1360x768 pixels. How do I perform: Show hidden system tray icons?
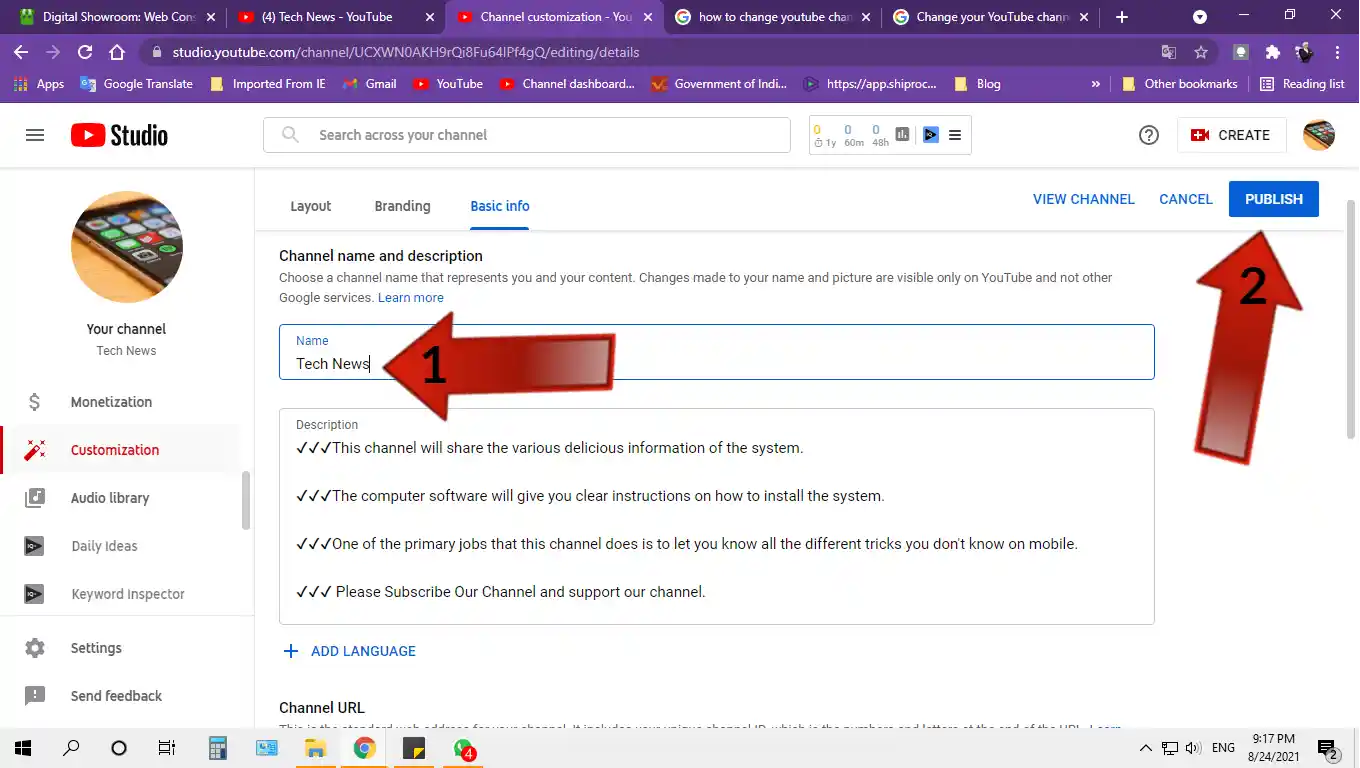click(x=1146, y=748)
